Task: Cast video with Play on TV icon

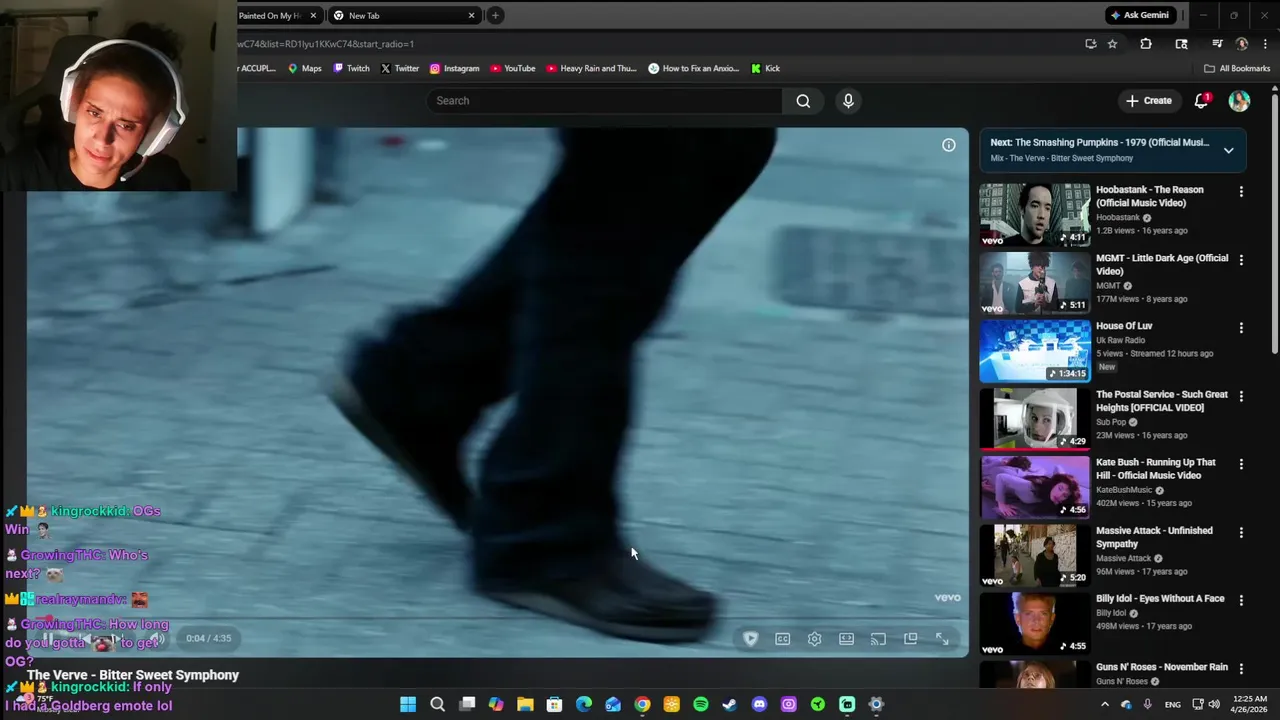Action: 879,639
